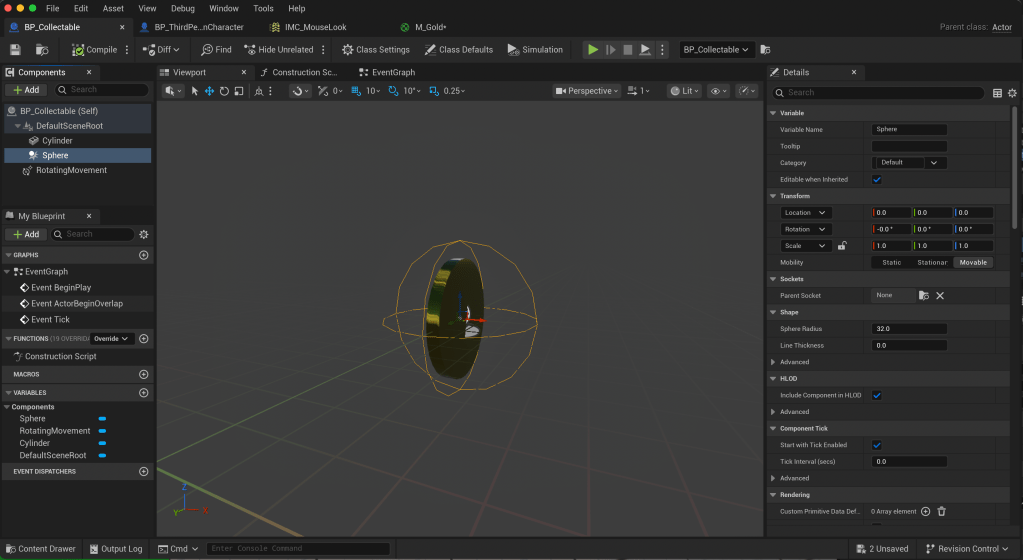The image size is (1023, 560).
Task: Uncheck Include Component in HLOD
Action: (x=877, y=395)
